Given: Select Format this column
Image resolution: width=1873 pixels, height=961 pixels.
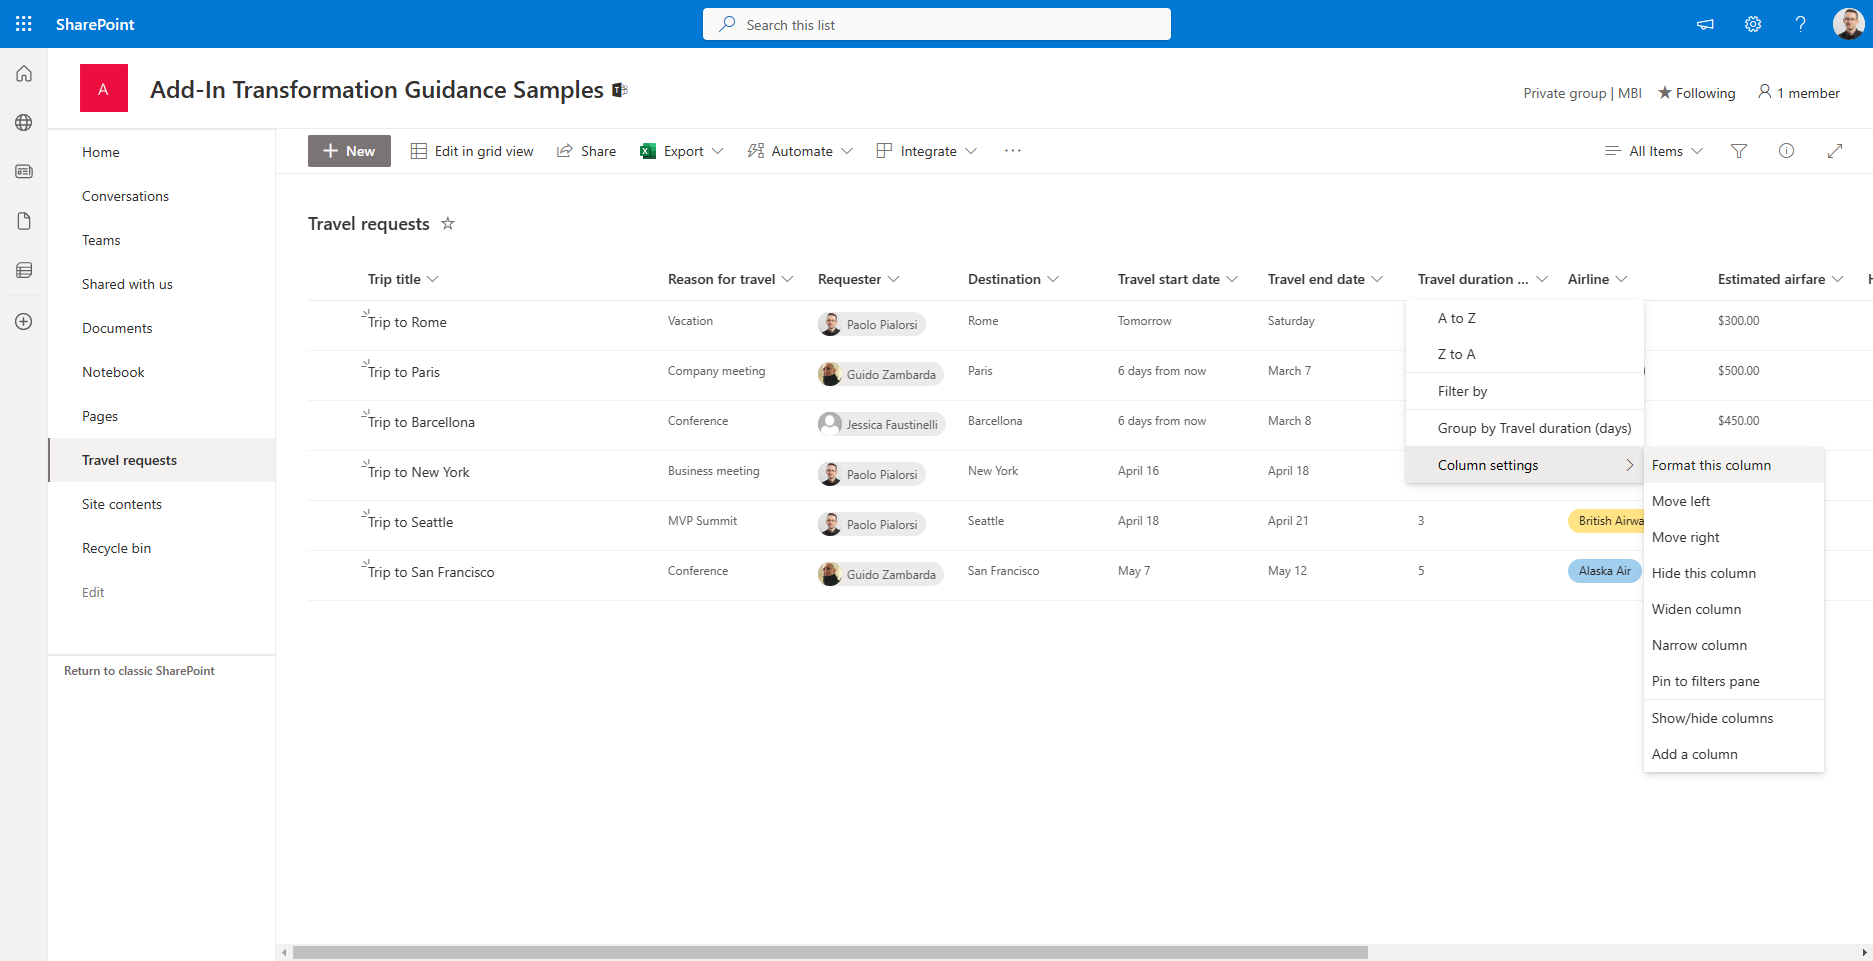Looking at the screenshot, I should [1712, 464].
